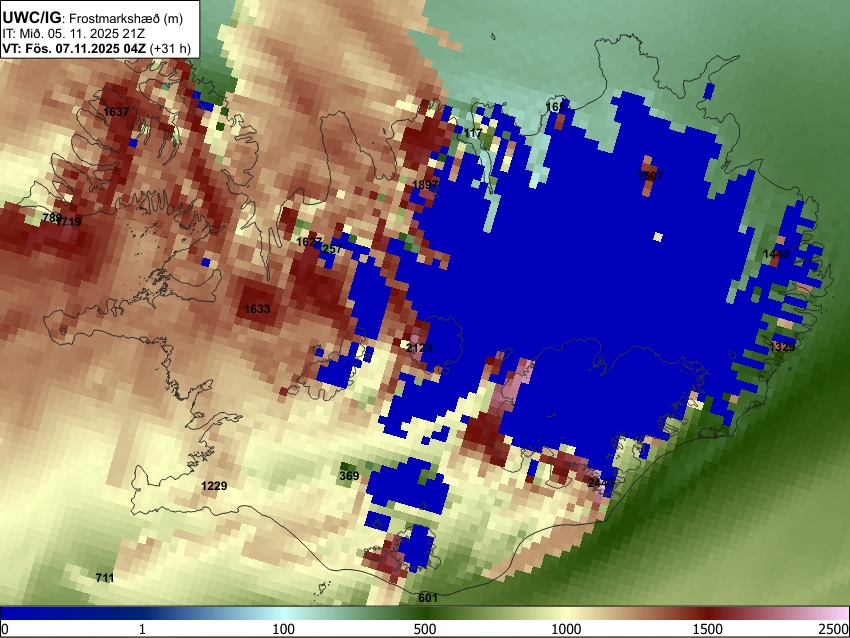Click the map value 1897
The width and height of the screenshot is (850, 638).
point(425,185)
